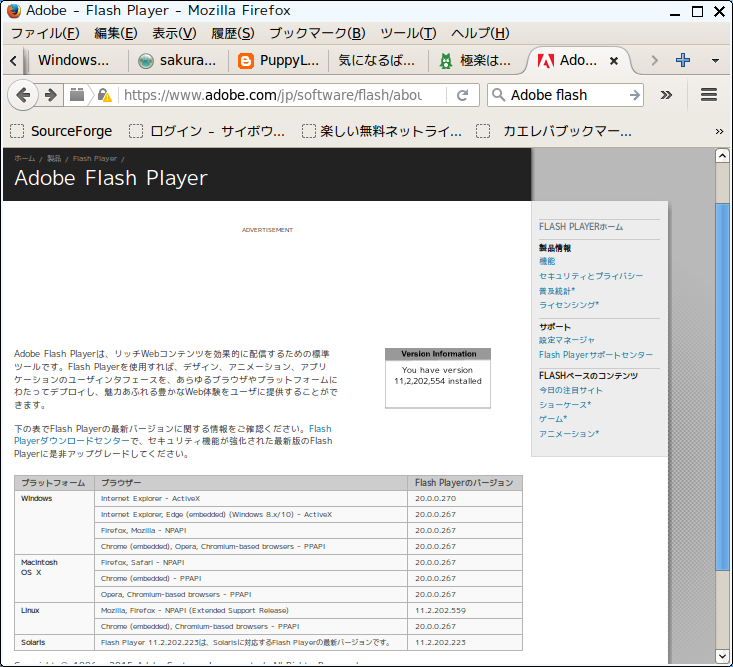This screenshot has width=733, height=667.
Task: Click the URL address field
Action: [x=280, y=95]
